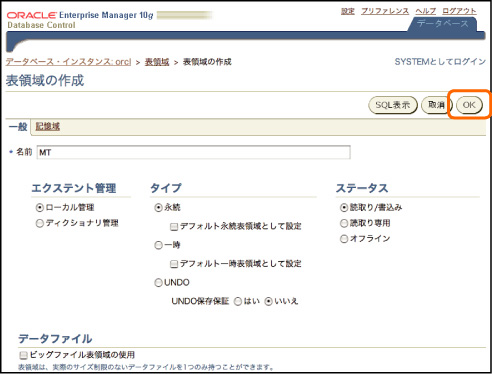Go to データベース・インスタンス: orcl breadcrumb
The height and width of the screenshot is (374, 492).
68,62
